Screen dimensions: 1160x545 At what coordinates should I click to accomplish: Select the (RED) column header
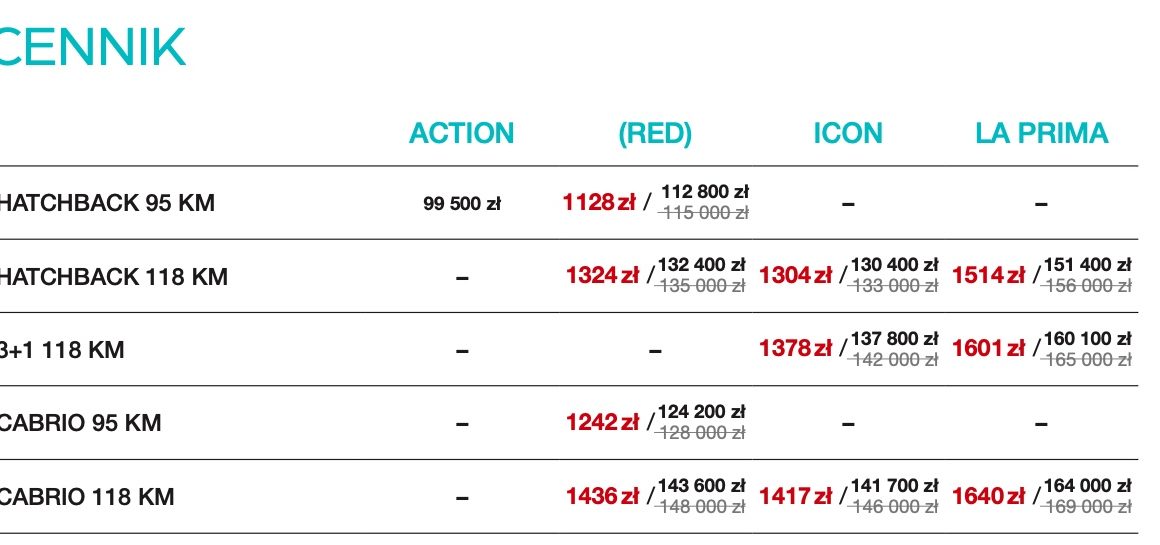tap(655, 133)
